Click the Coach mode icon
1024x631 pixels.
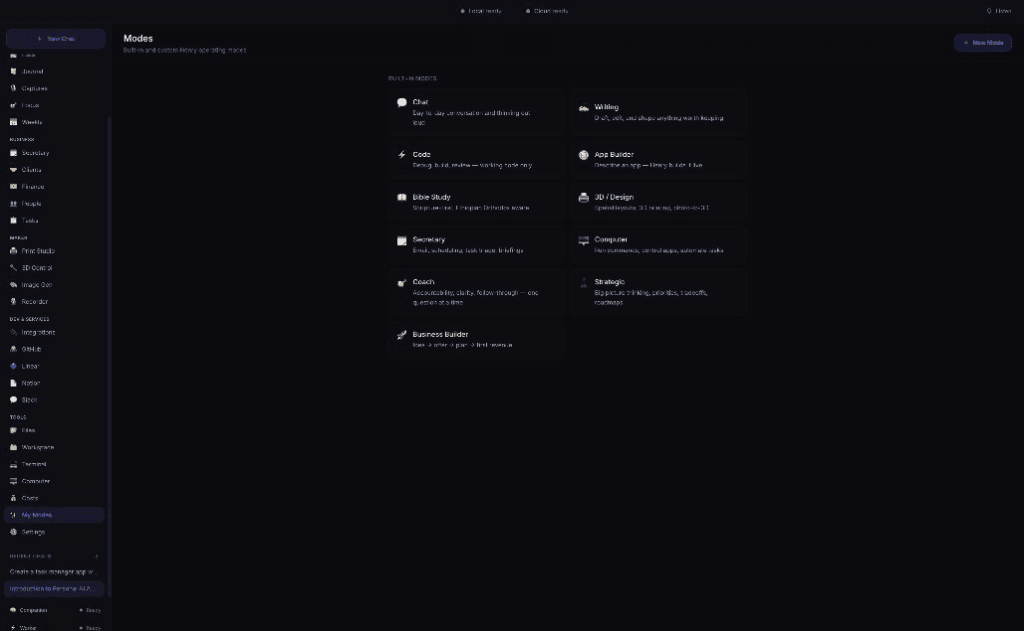[402, 283]
